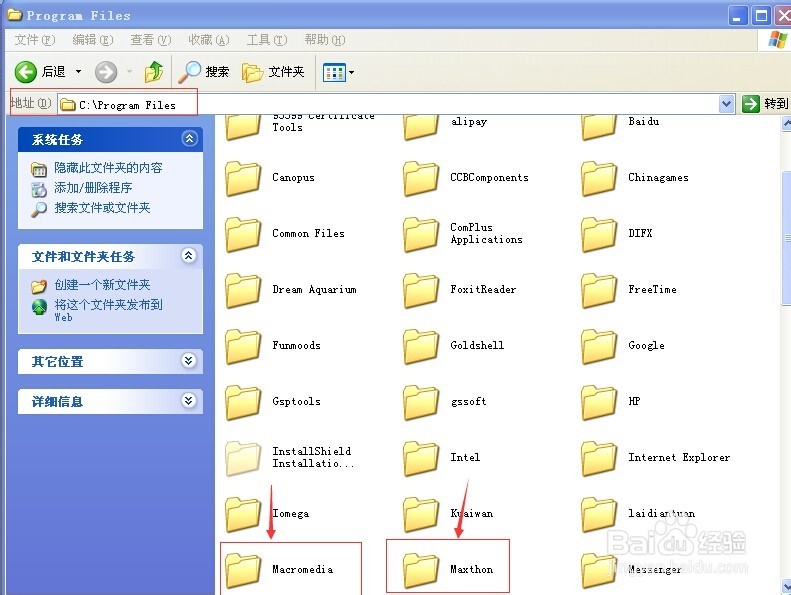This screenshot has width=791, height=595.
Task: Open the Back history dropdown arrow
Action: tap(78, 72)
